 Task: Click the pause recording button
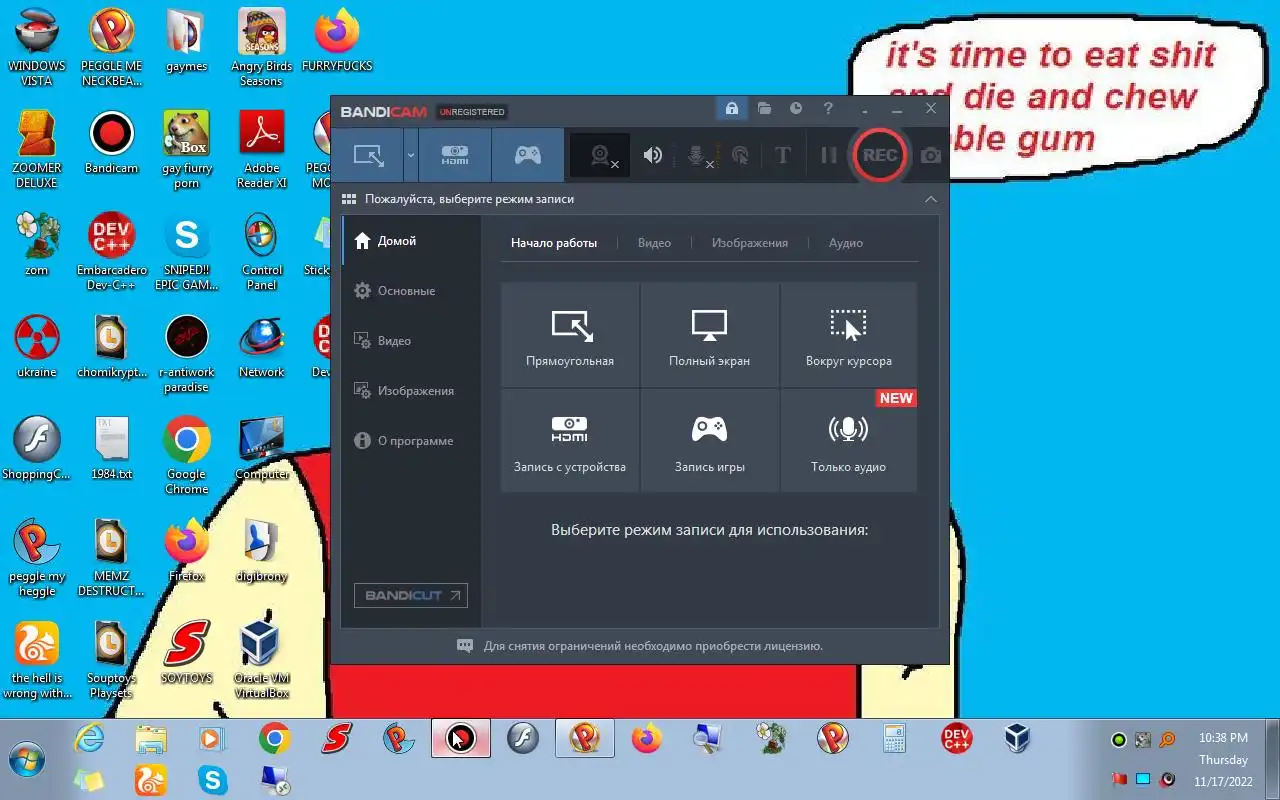coord(828,155)
